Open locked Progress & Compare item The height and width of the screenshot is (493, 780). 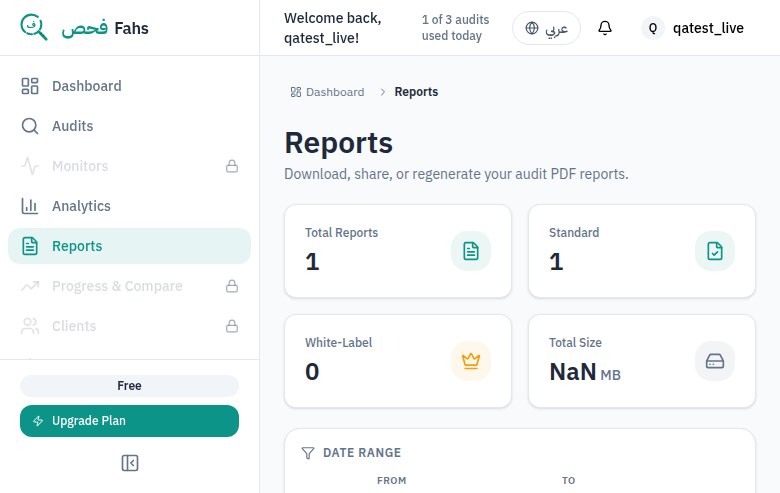129,286
